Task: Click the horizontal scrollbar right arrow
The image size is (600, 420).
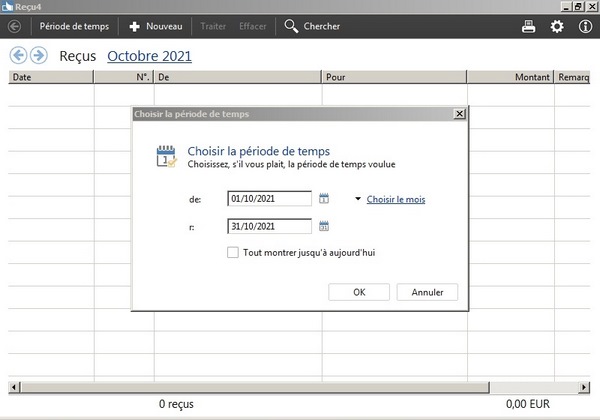Action: (x=584, y=387)
